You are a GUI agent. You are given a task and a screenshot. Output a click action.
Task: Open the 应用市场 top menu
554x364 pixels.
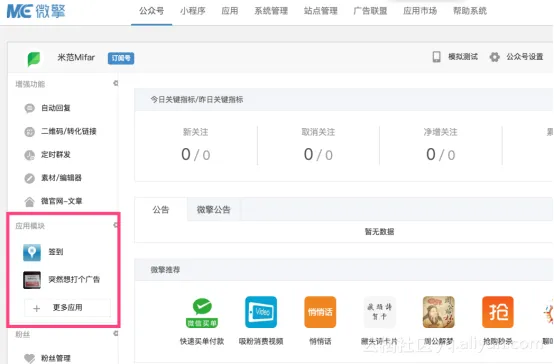[420, 11]
